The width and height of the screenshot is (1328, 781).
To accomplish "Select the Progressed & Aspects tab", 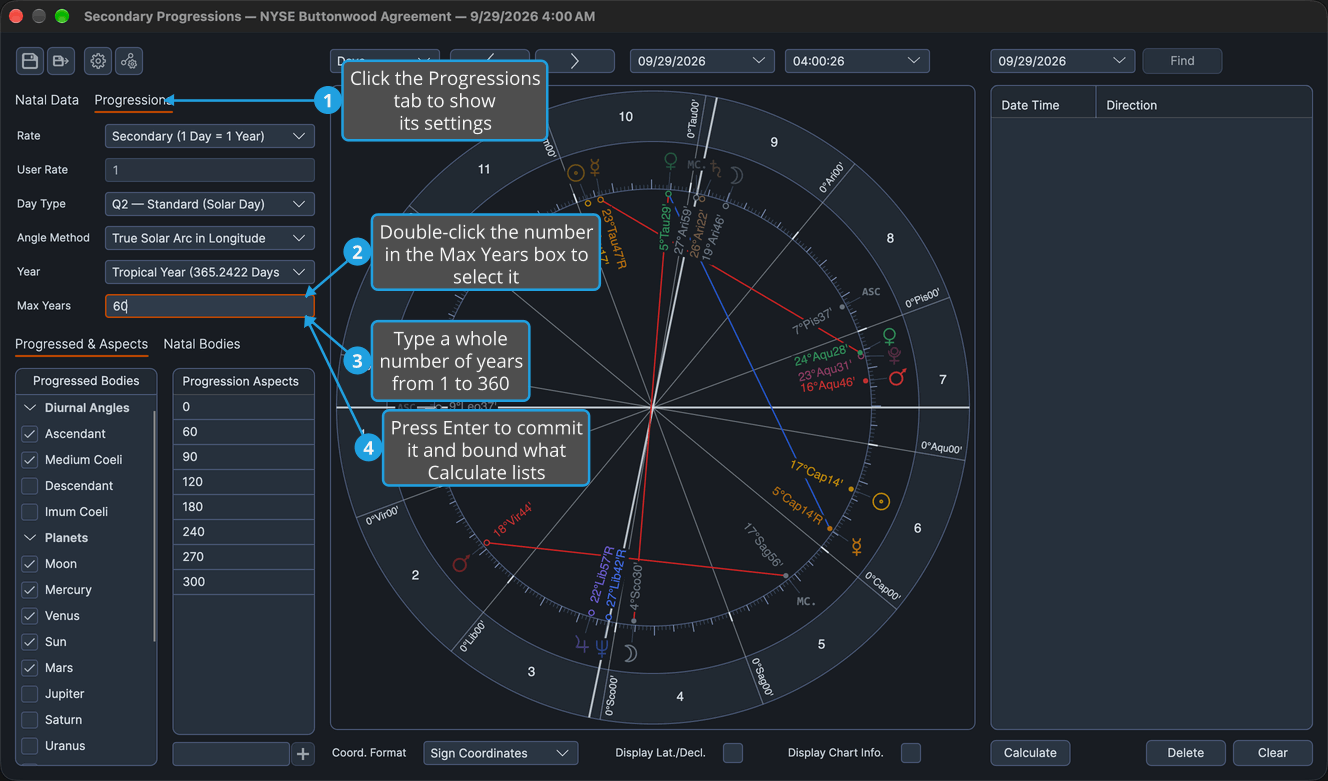I will (81, 344).
